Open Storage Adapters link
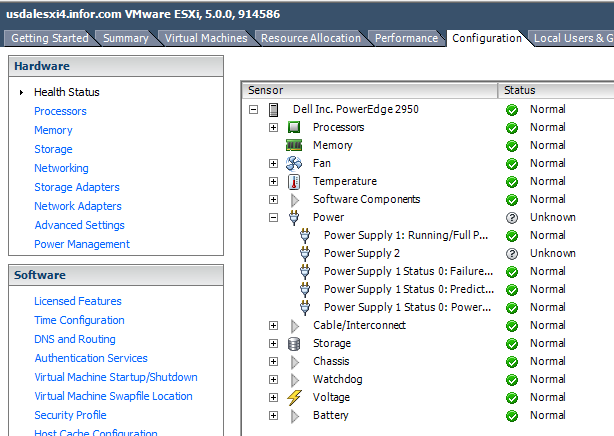 tap(77, 187)
